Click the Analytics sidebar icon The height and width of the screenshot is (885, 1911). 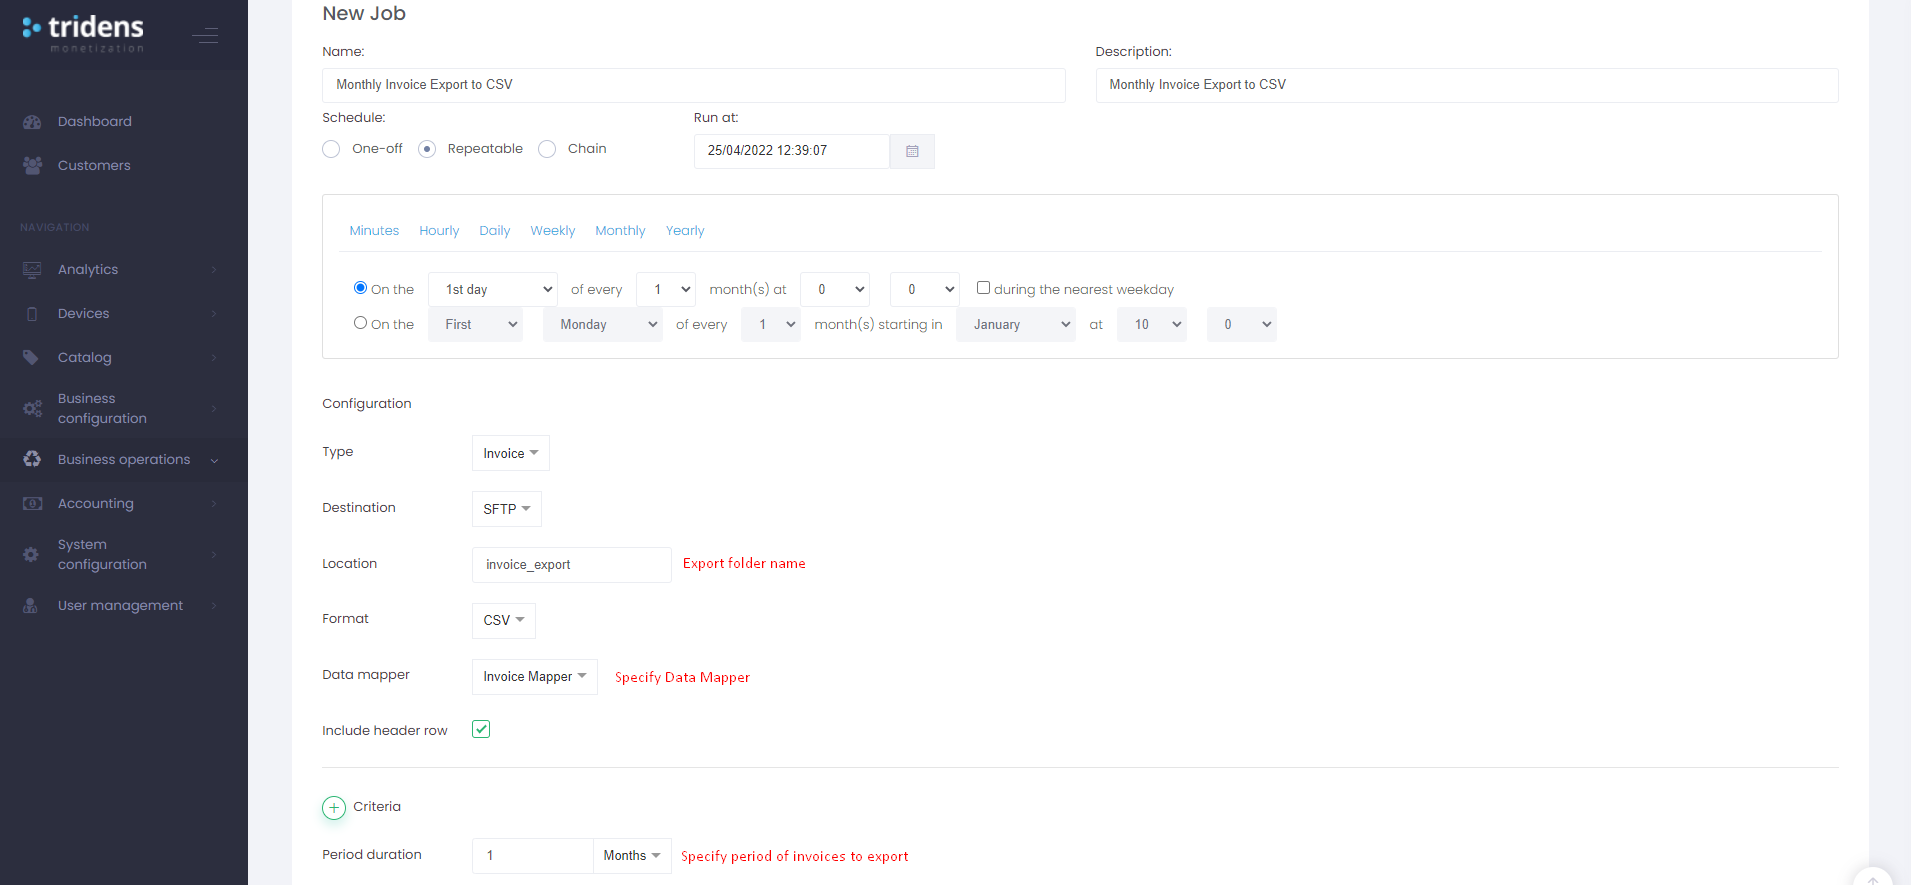pos(32,270)
